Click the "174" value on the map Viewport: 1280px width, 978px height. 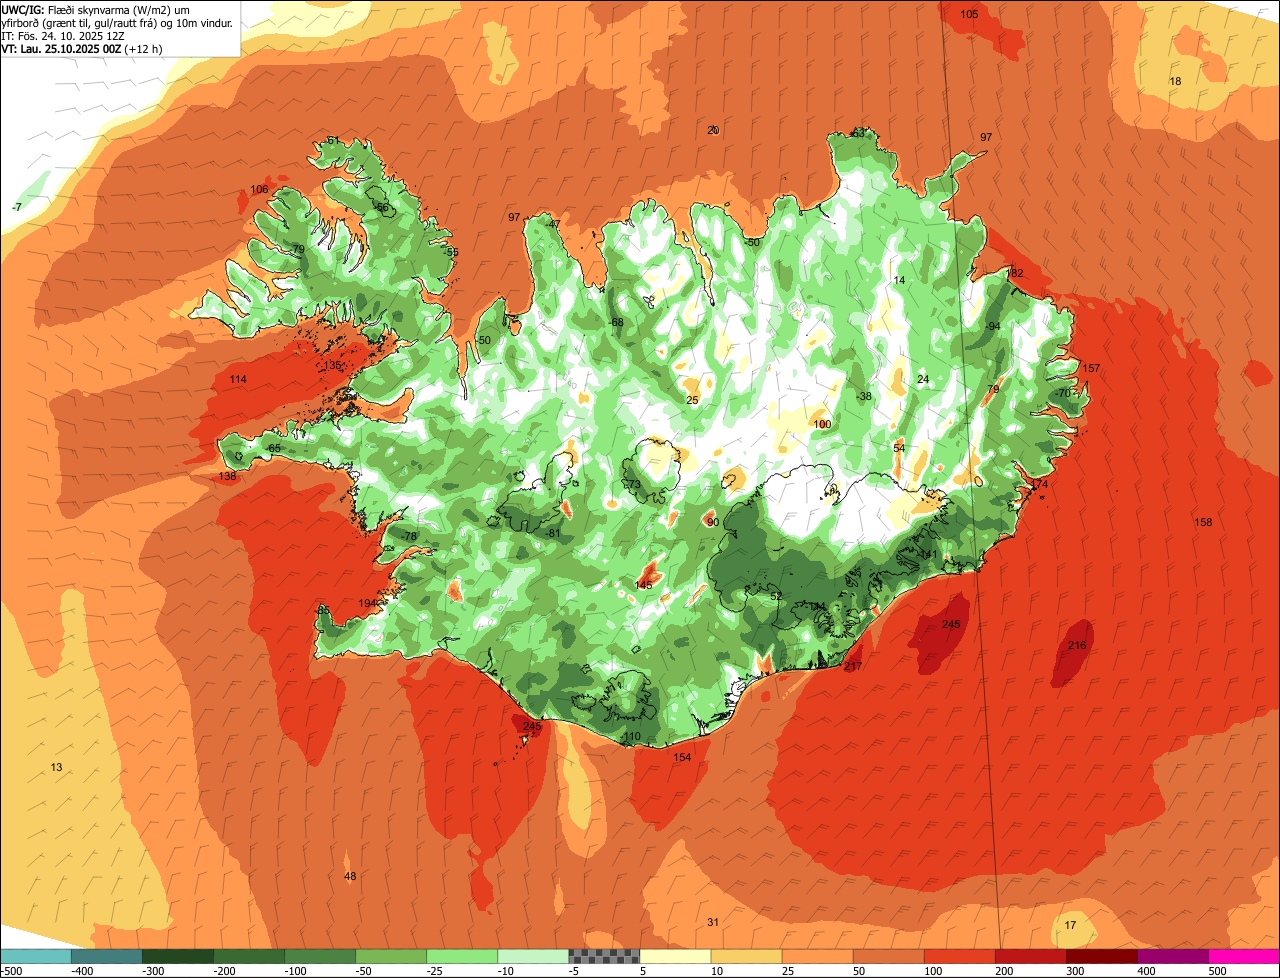(x=1040, y=485)
